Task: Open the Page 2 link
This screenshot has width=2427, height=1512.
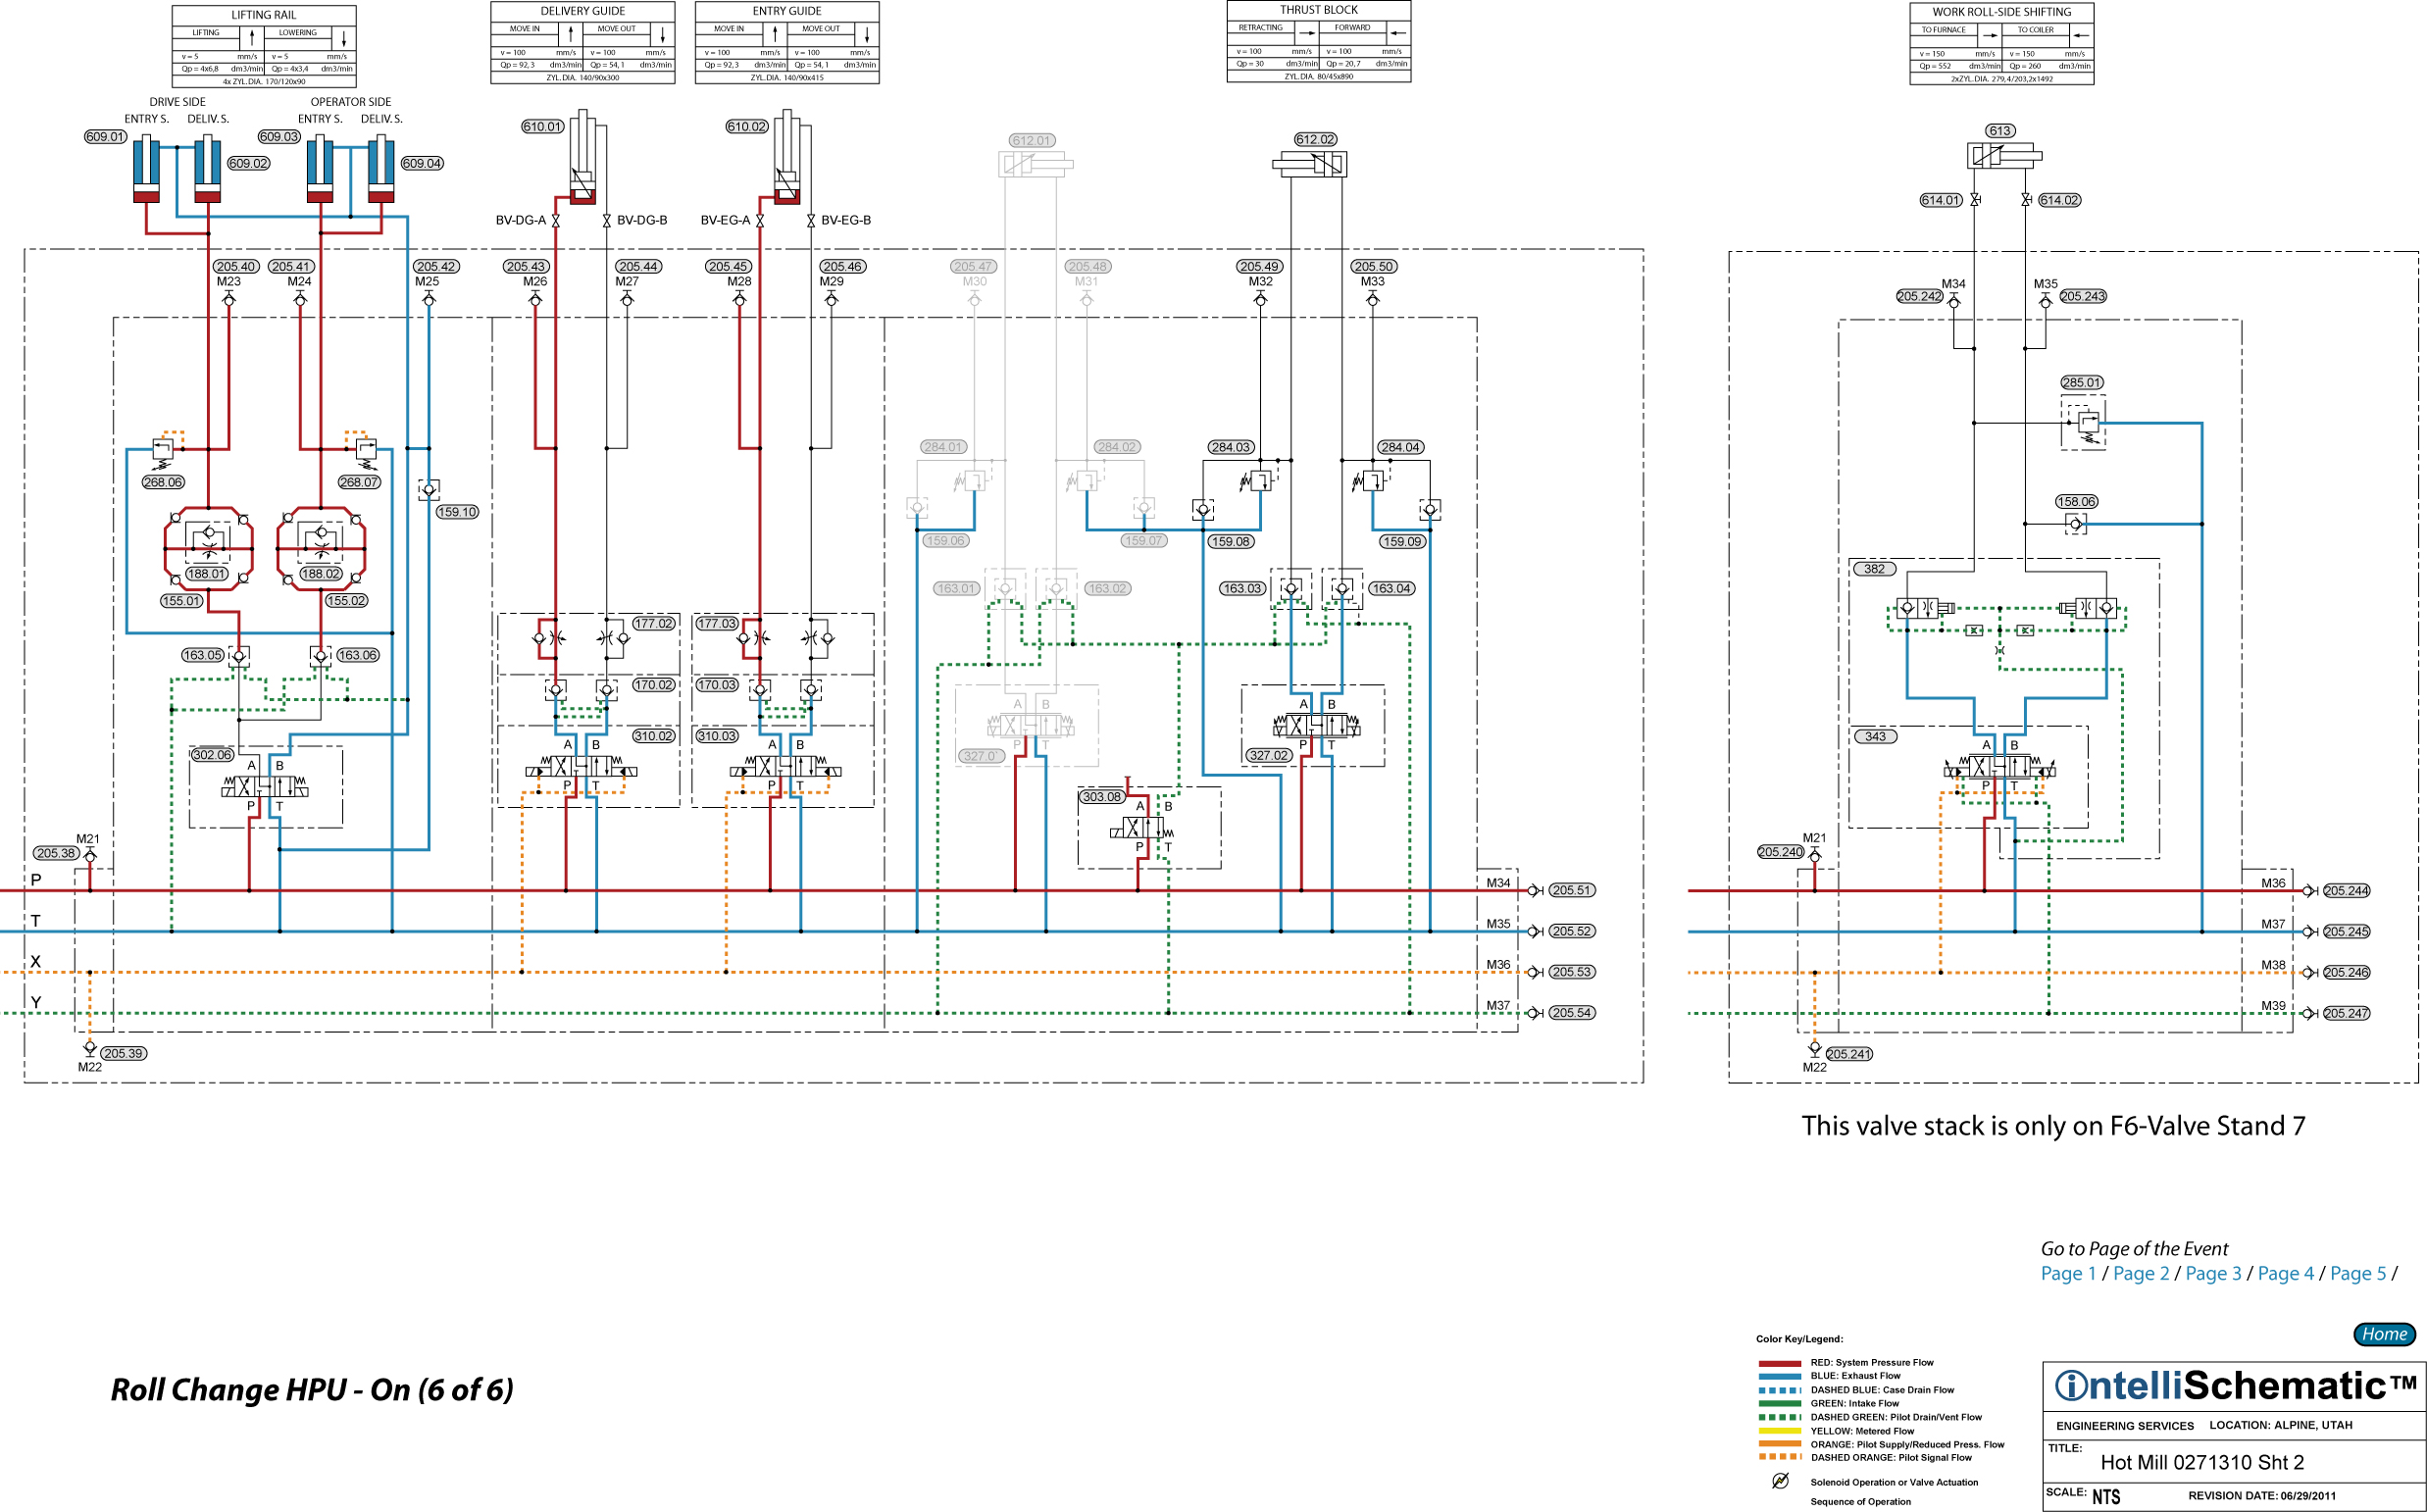Action: (x=2140, y=1273)
